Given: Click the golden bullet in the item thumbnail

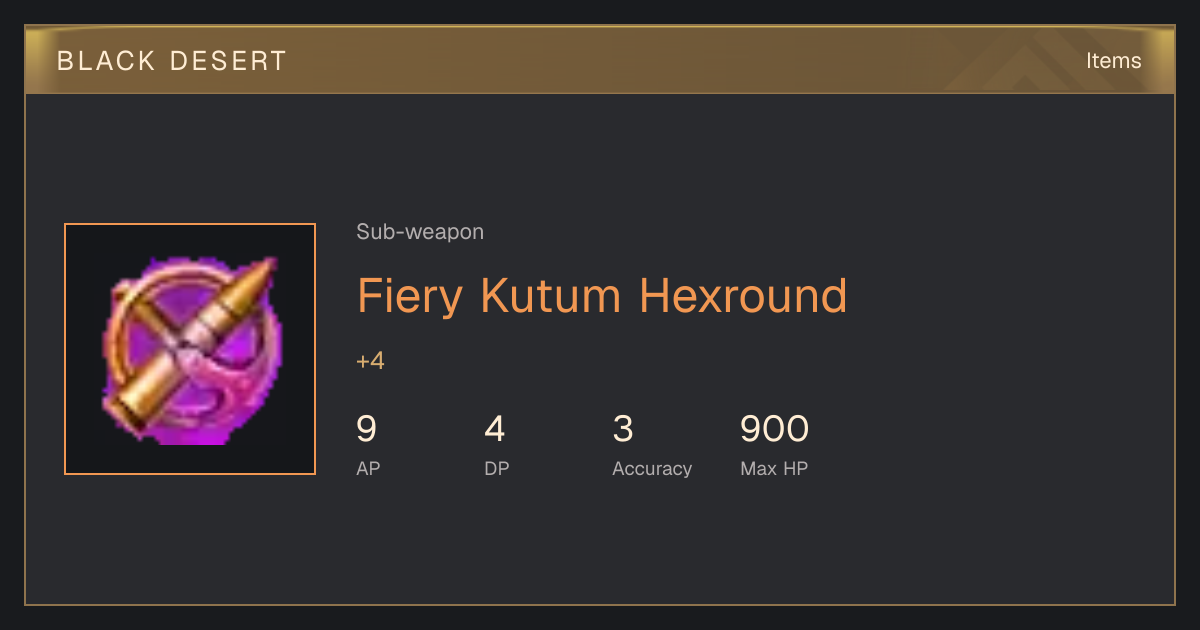Looking at the screenshot, I should point(190,340).
